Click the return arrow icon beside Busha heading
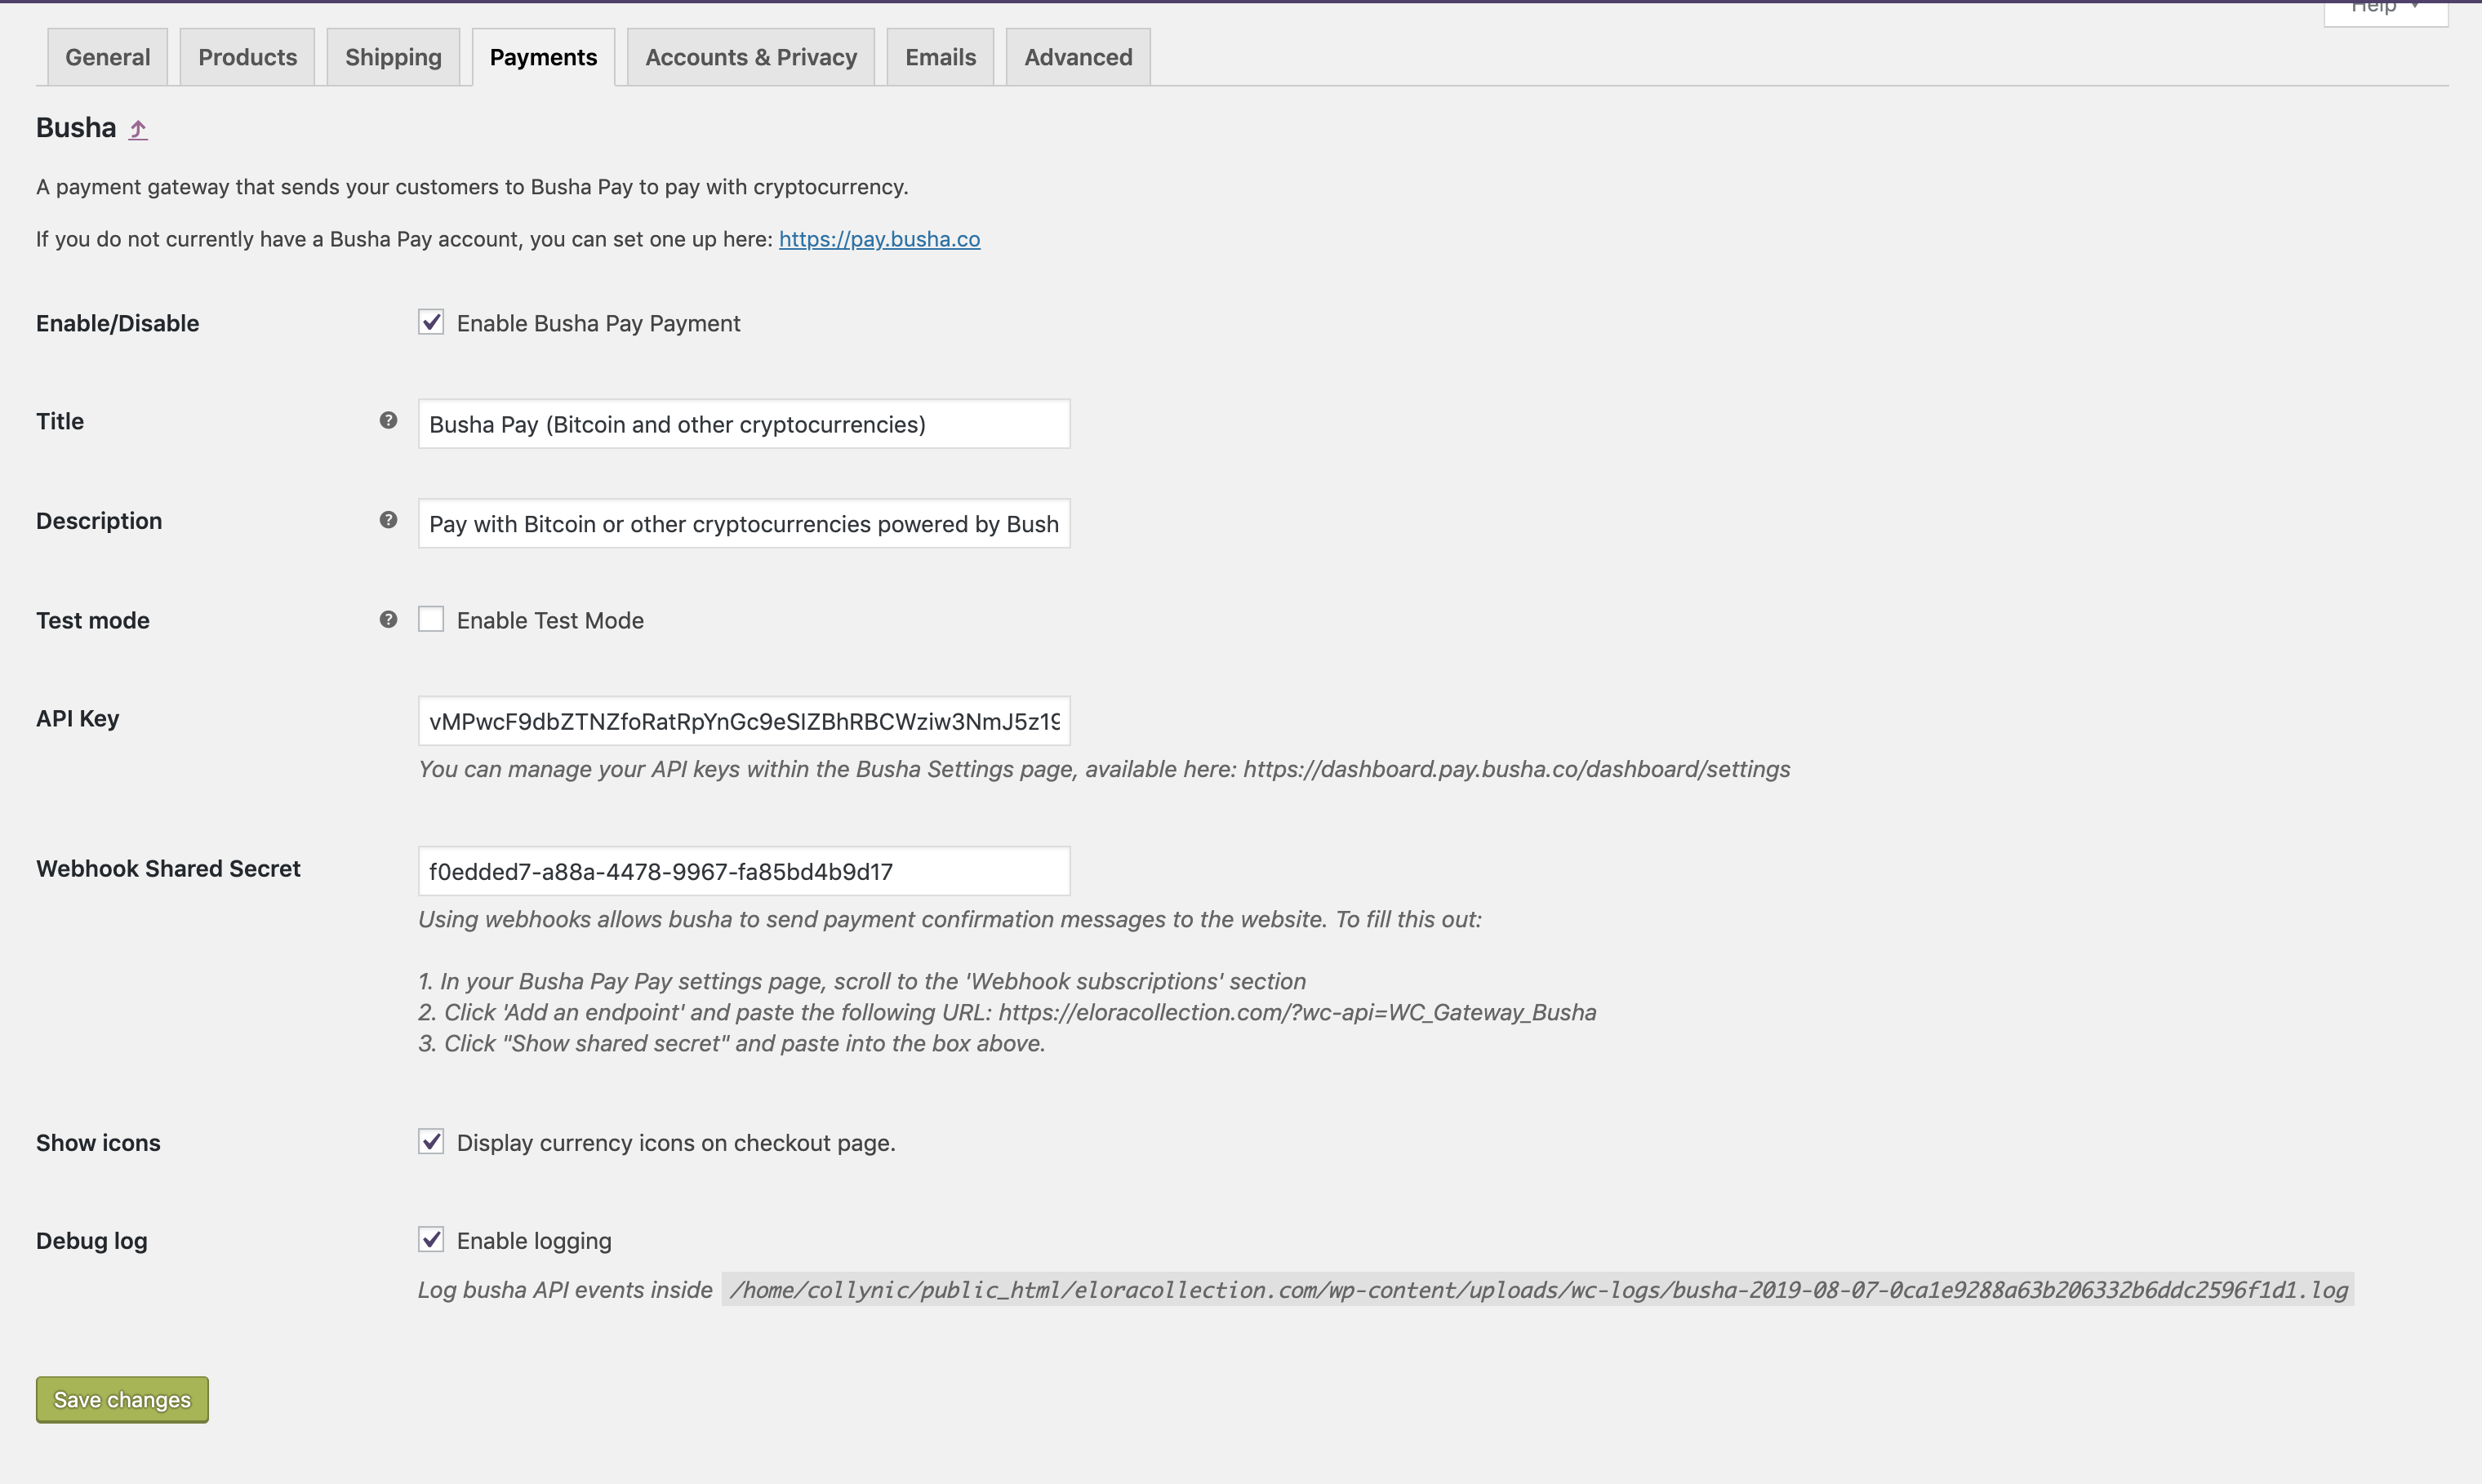The width and height of the screenshot is (2482, 1484). click(x=138, y=129)
